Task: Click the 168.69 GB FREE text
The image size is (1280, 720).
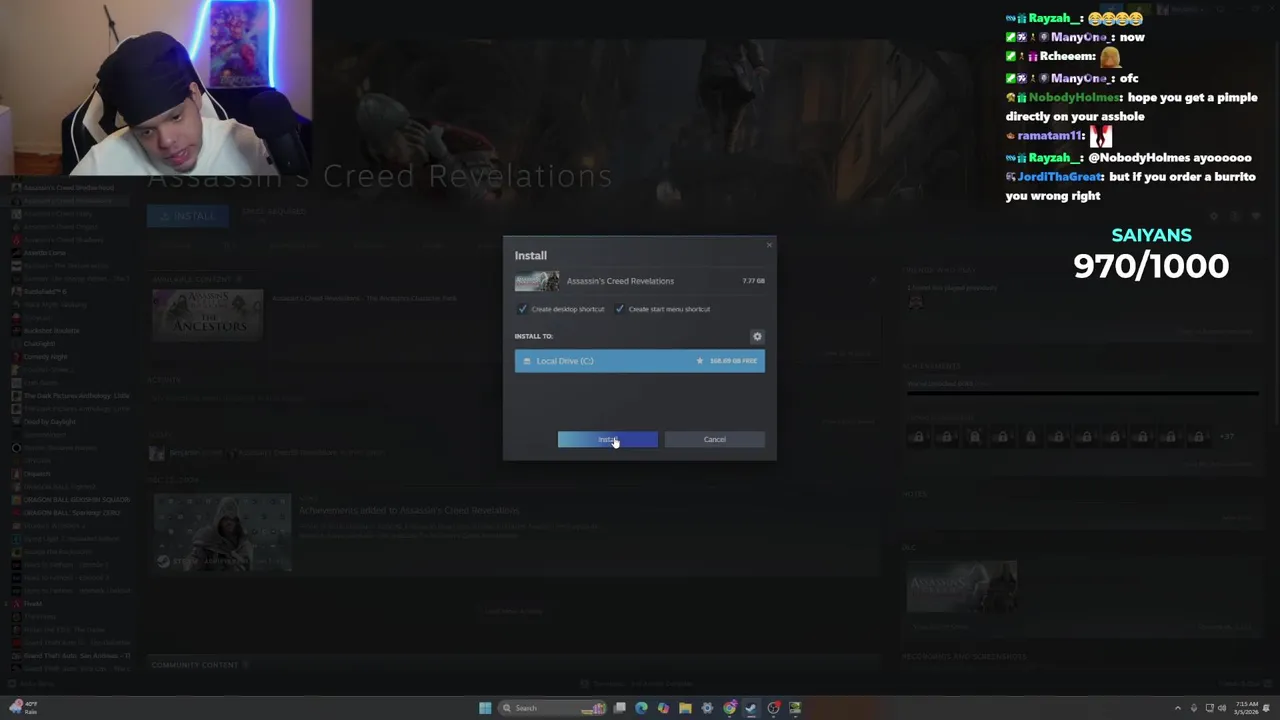Action: coord(733,361)
